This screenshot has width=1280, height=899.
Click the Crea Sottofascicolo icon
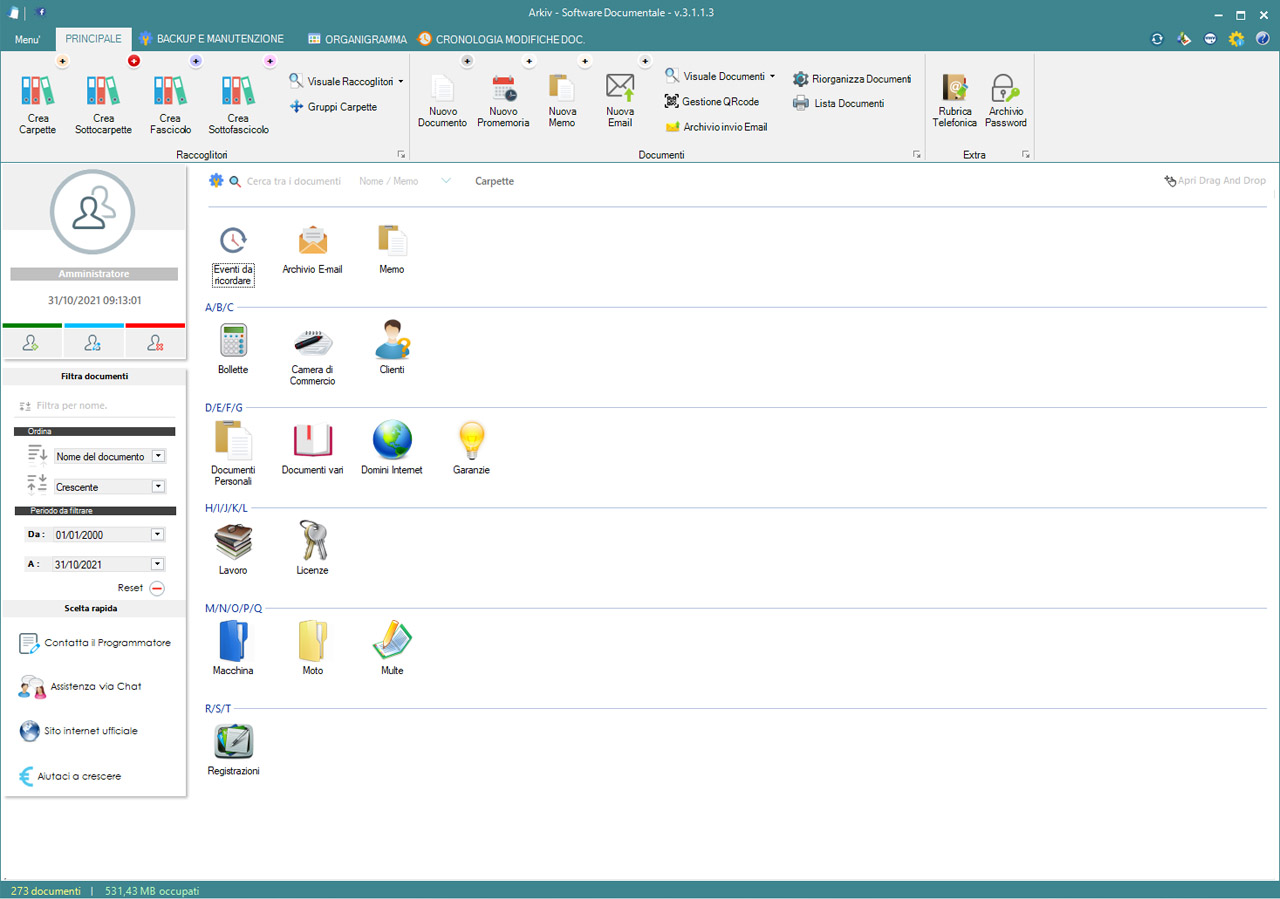tap(238, 91)
